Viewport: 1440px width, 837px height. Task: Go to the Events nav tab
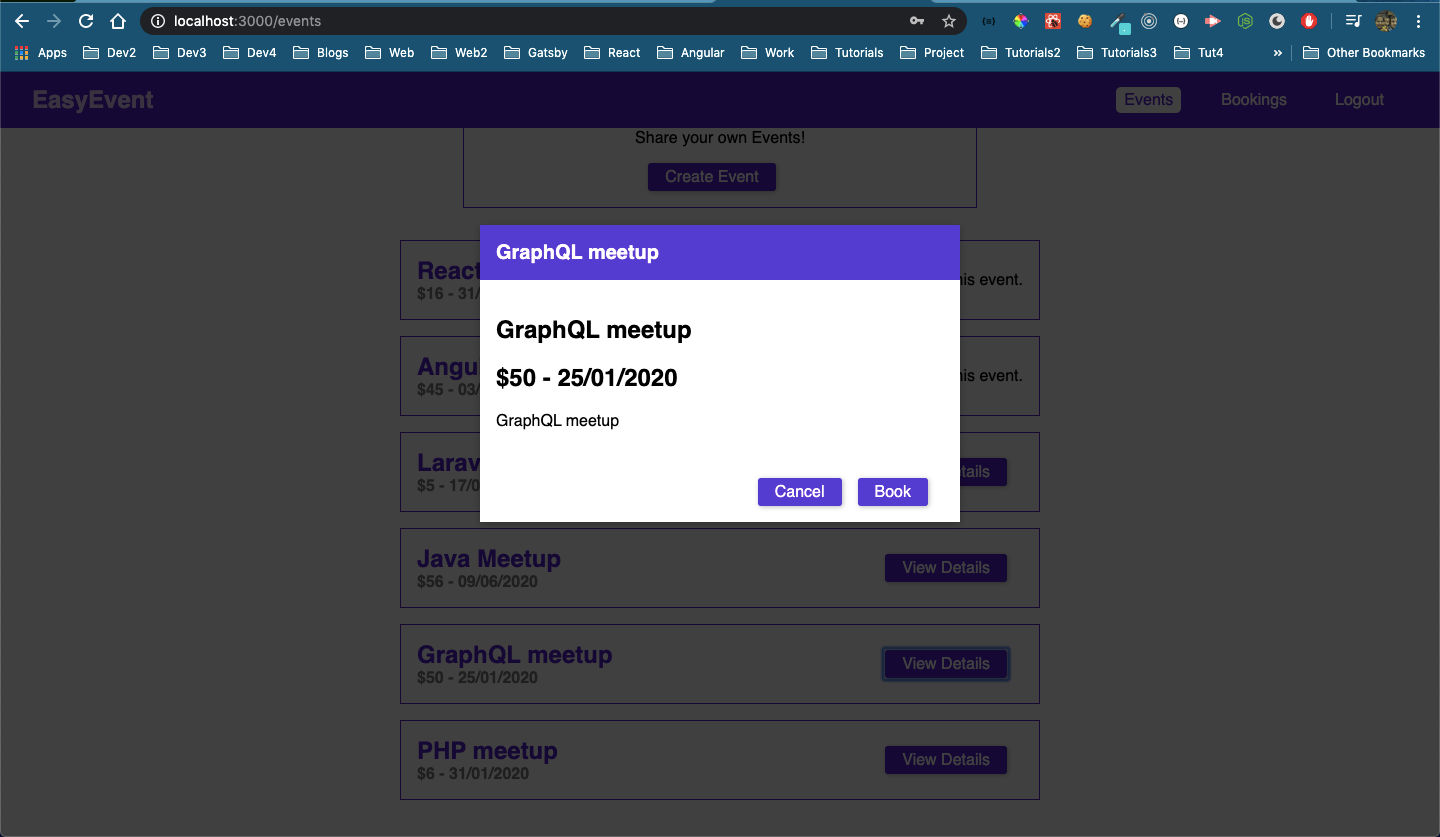point(1148,100)
